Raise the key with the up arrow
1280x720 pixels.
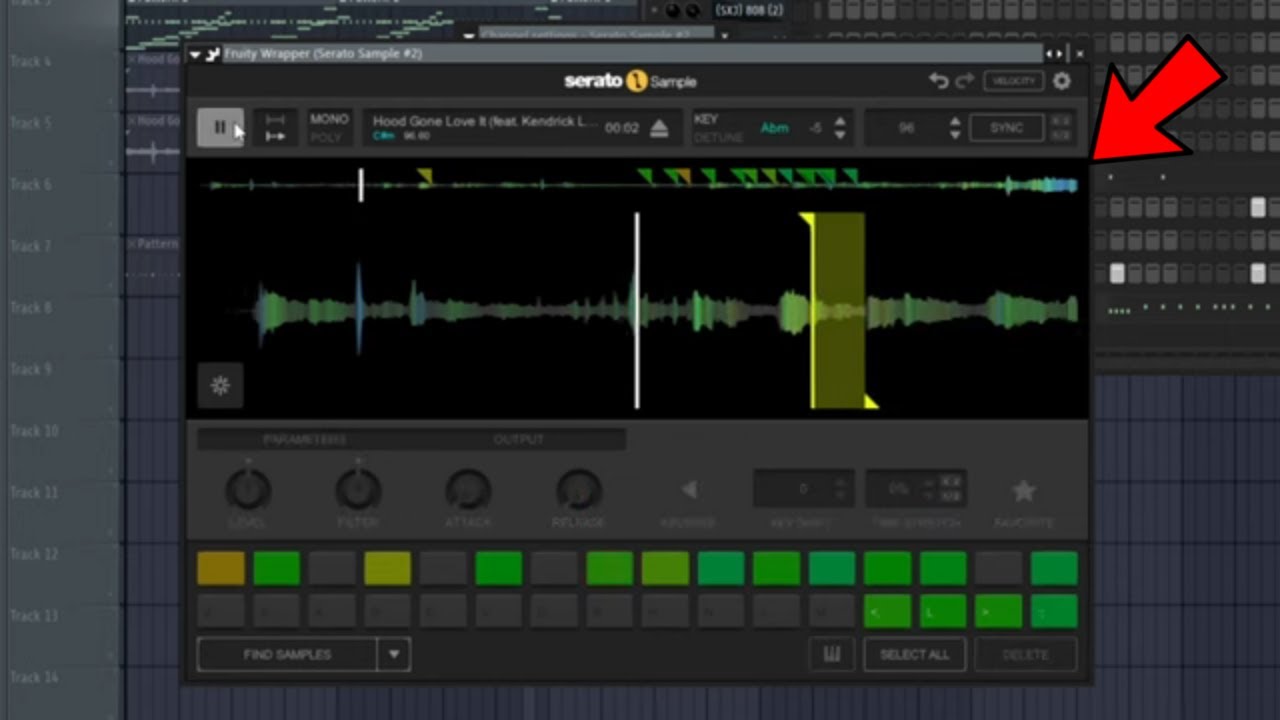click(840, 121)
